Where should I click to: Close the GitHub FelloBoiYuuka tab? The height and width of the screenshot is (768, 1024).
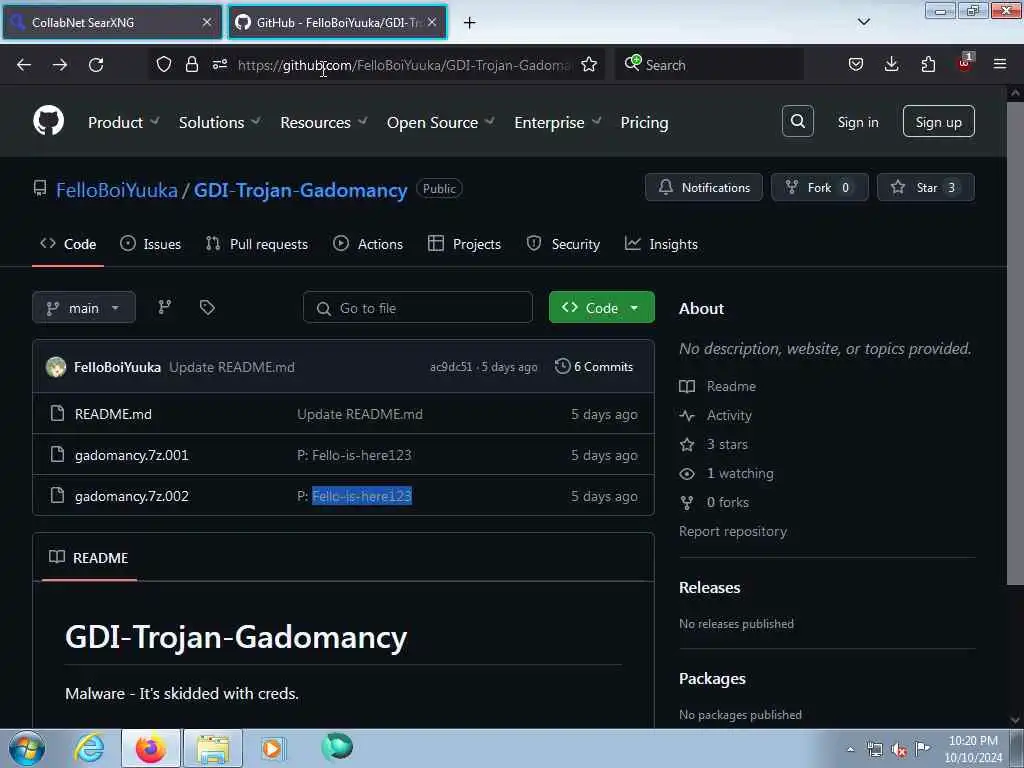432,22
